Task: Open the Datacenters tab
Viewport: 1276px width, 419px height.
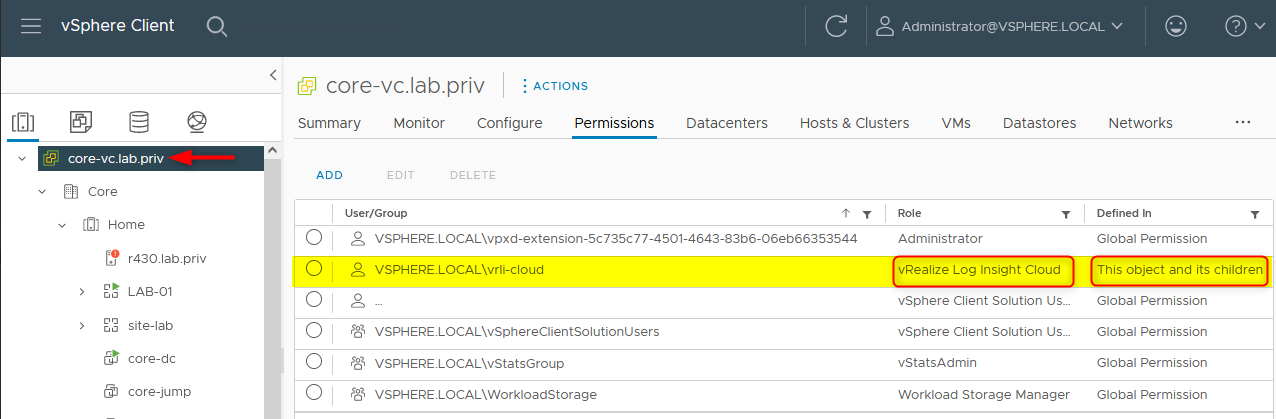Action: pyautogui.click(x=727, y=123)
